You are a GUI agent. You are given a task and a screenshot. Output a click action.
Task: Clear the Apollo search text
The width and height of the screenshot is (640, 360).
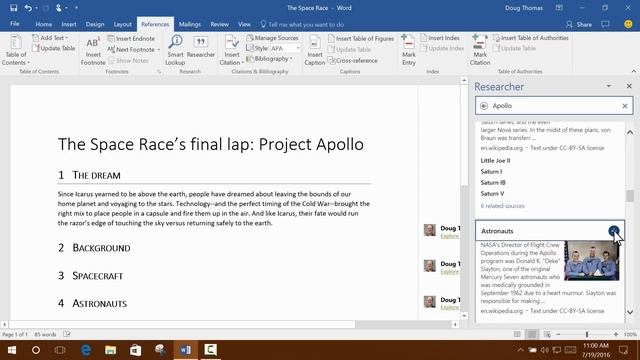[624, 106]
